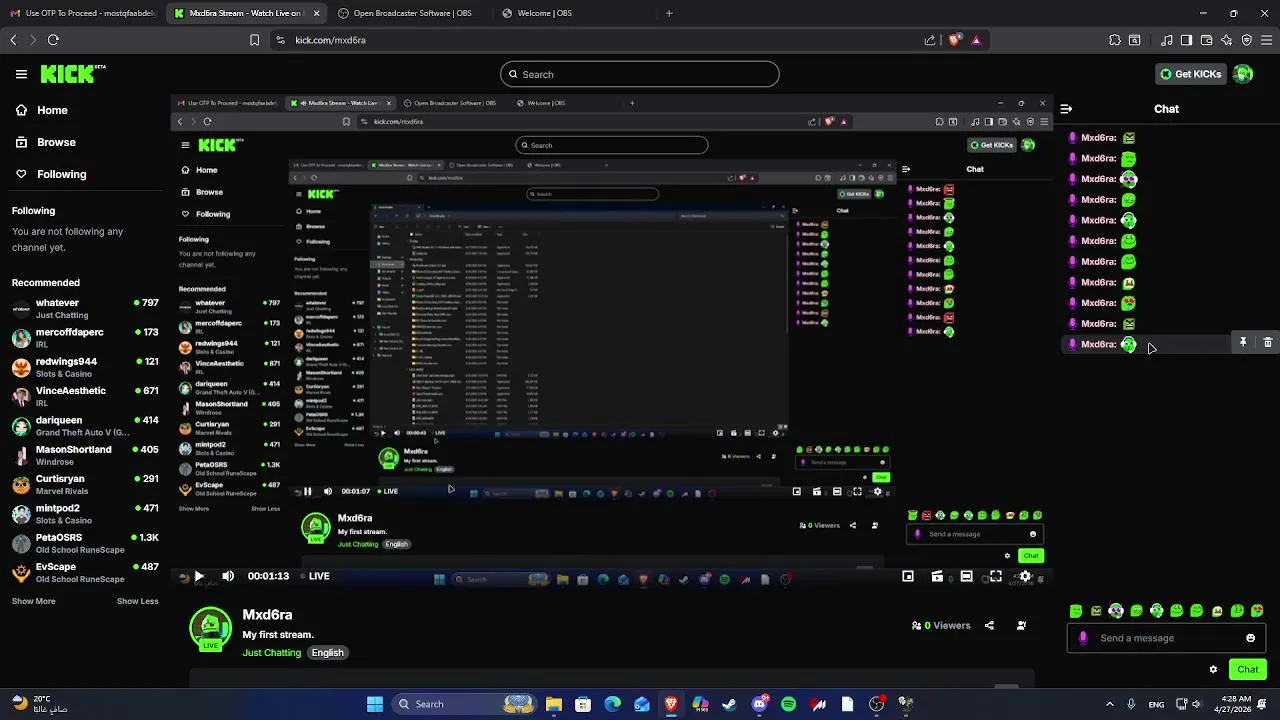Play the stream video
Screen dimensions: 1280x720
198,576
